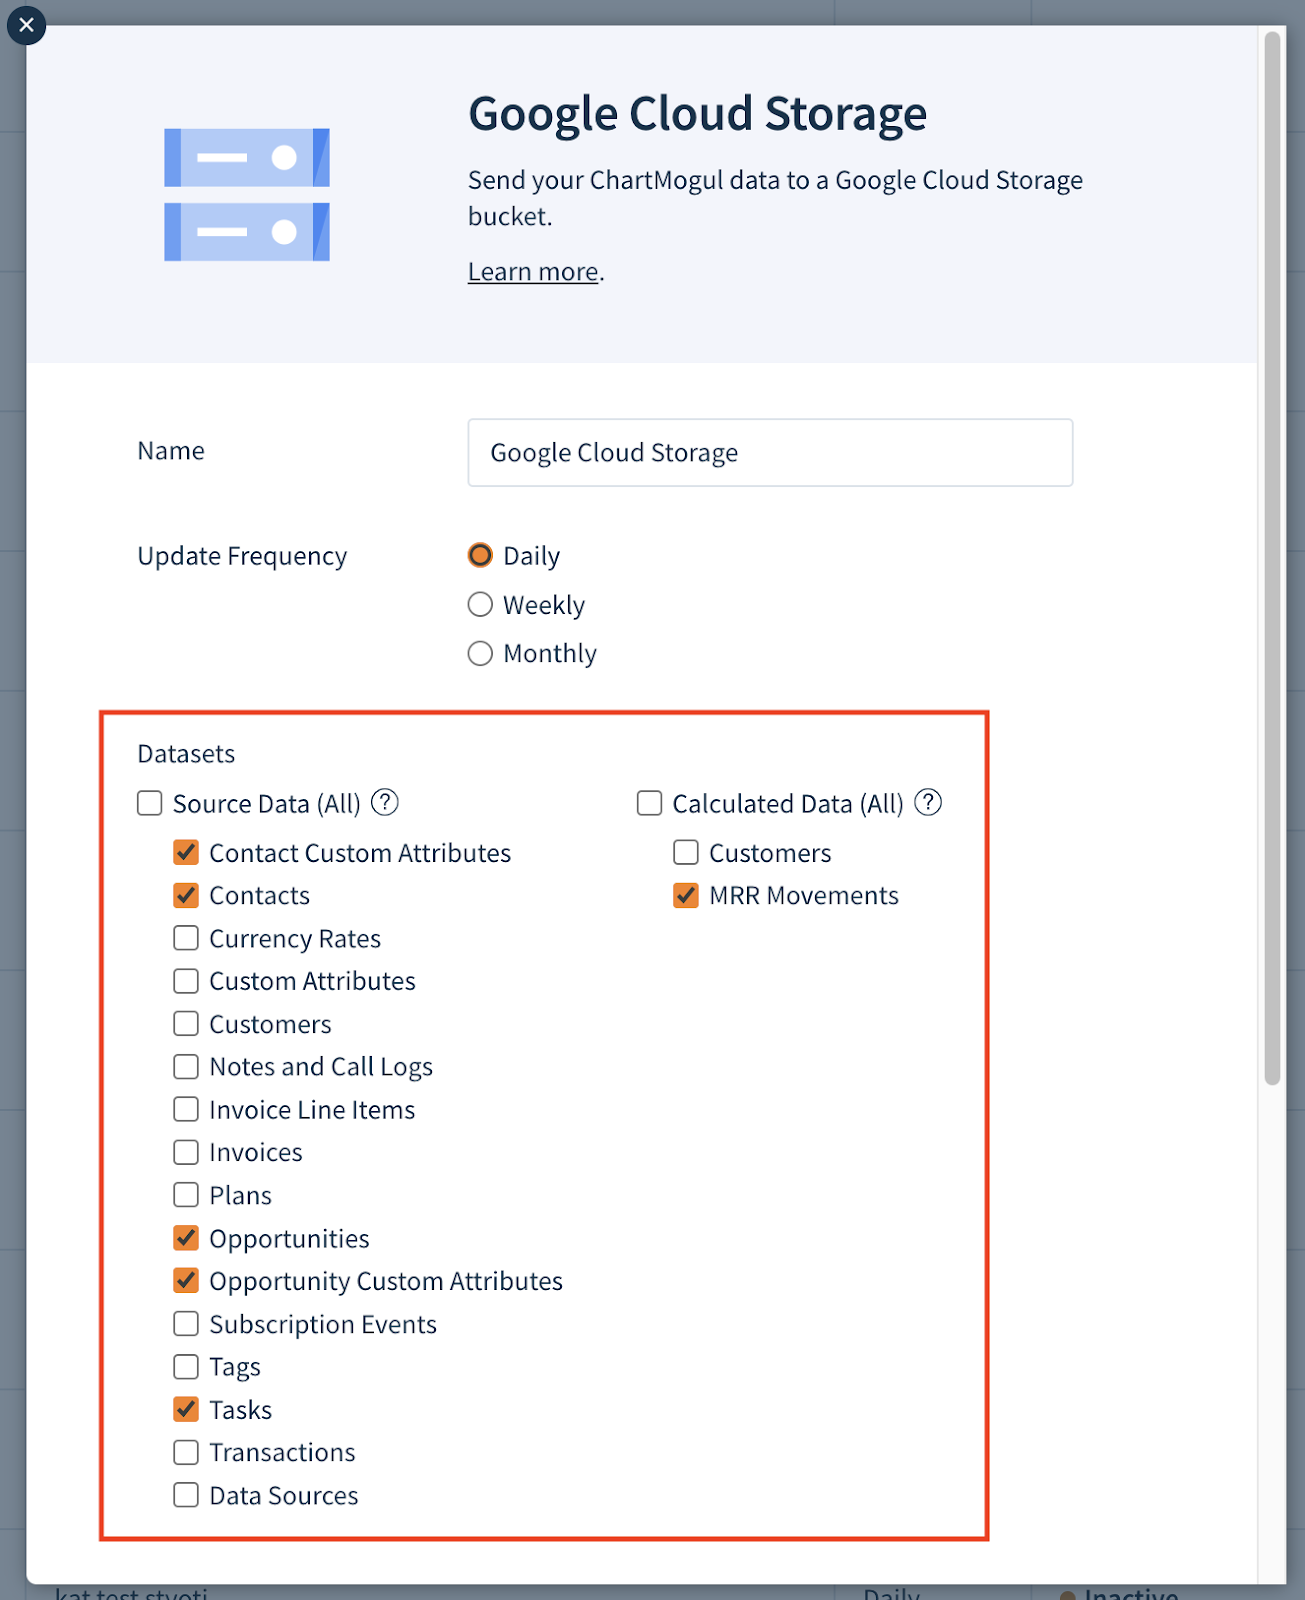The image size is (1305, 1600).
Task: Enable Currency Rates dataset
Action: [186, 938]
